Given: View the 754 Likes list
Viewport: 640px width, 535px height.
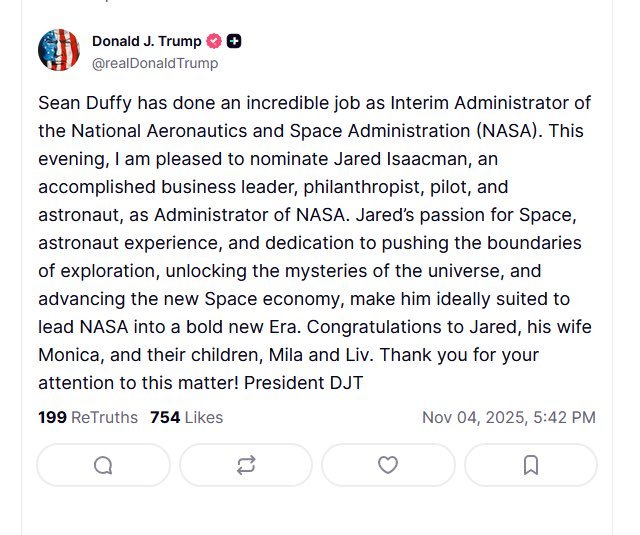Looking at the screenshot, I should (186, 417).
